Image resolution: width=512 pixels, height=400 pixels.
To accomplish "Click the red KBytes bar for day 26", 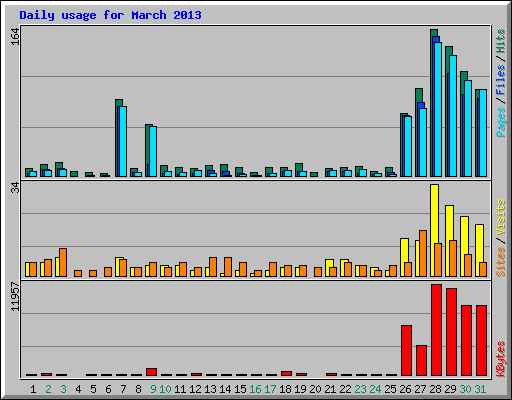I will coord(406,350).
